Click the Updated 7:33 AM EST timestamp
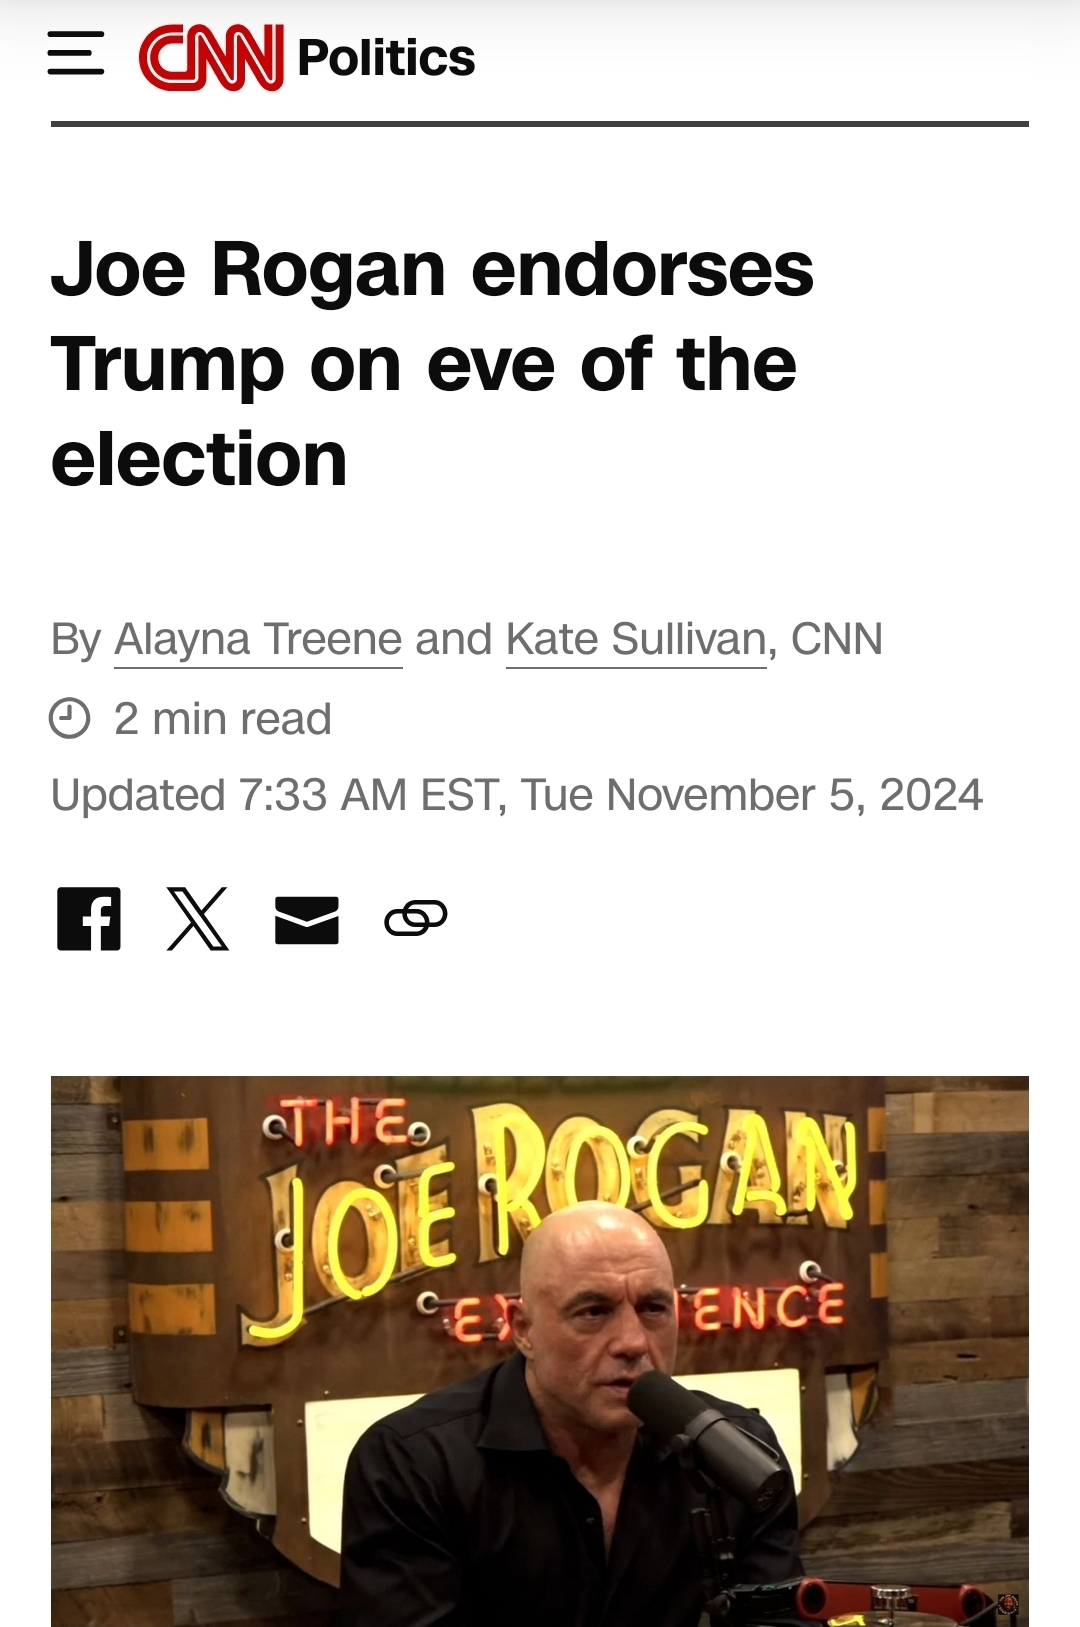This screenshot has width=1080, height=1627. tap(517, 795)
